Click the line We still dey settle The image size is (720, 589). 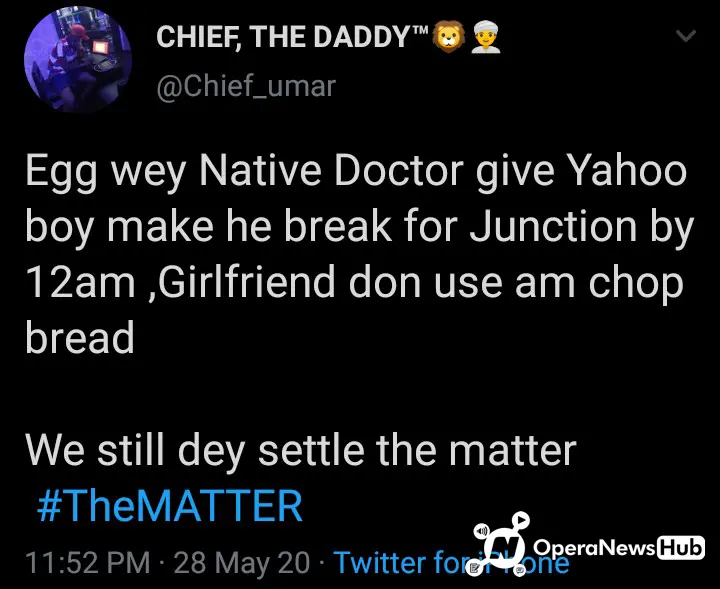(x=300, y=449)
